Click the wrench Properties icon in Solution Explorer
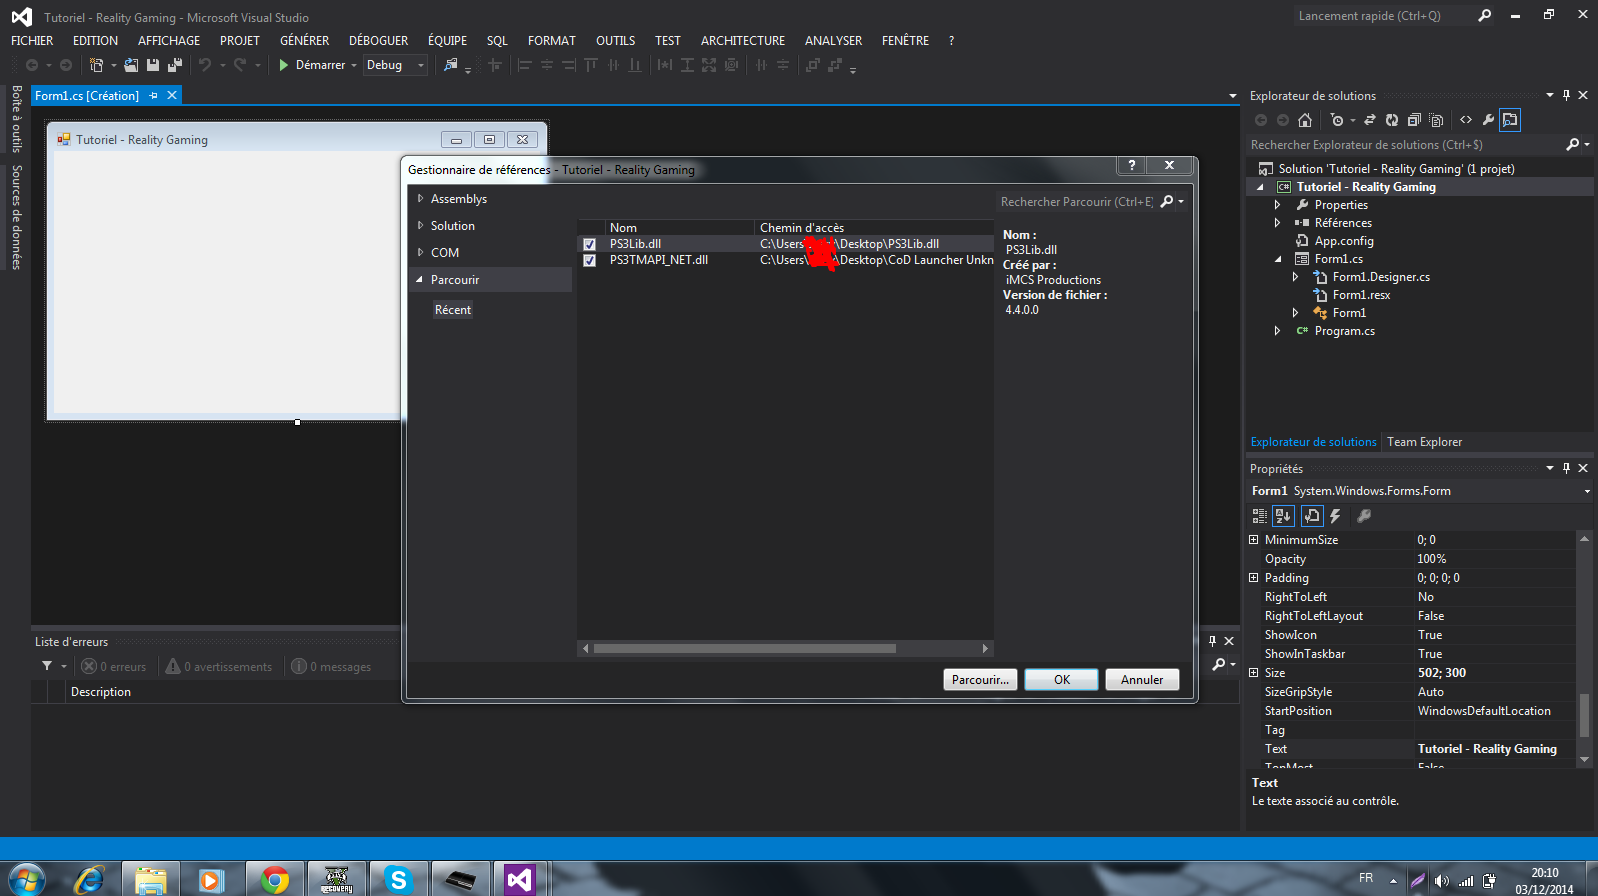Image resolution: width=1598 pixels, height=896 pixels. (x=1488, y=120)
